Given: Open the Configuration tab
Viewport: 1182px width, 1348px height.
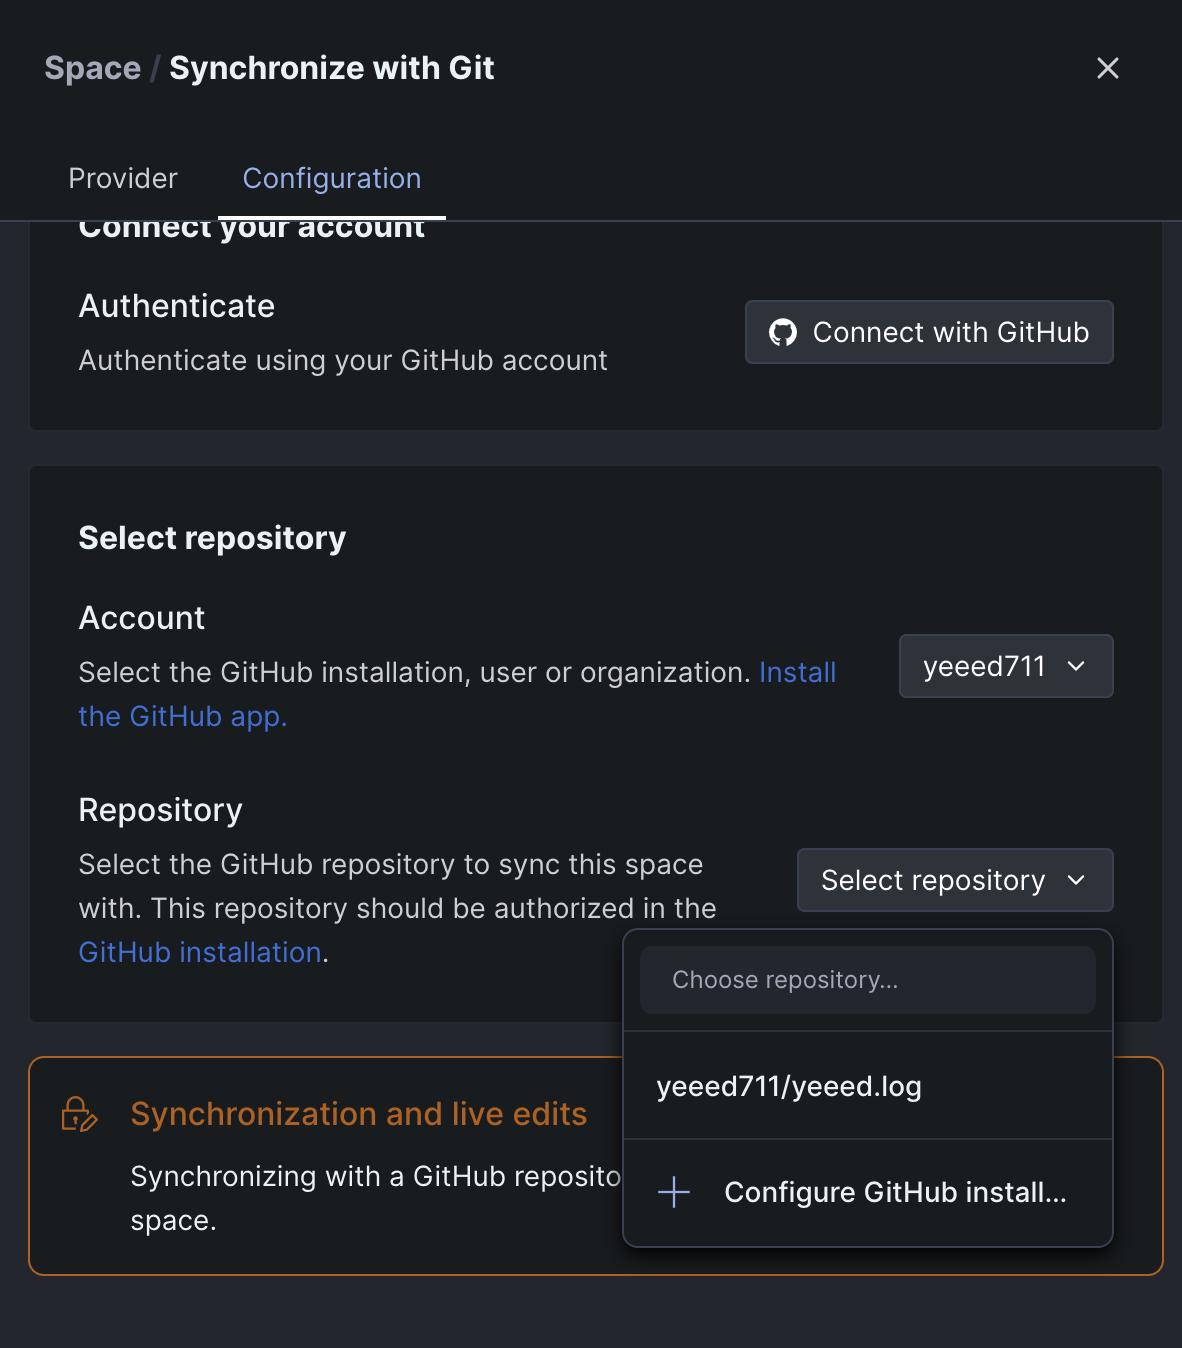Looking at the screenshot, I should [x=332, y=178].
